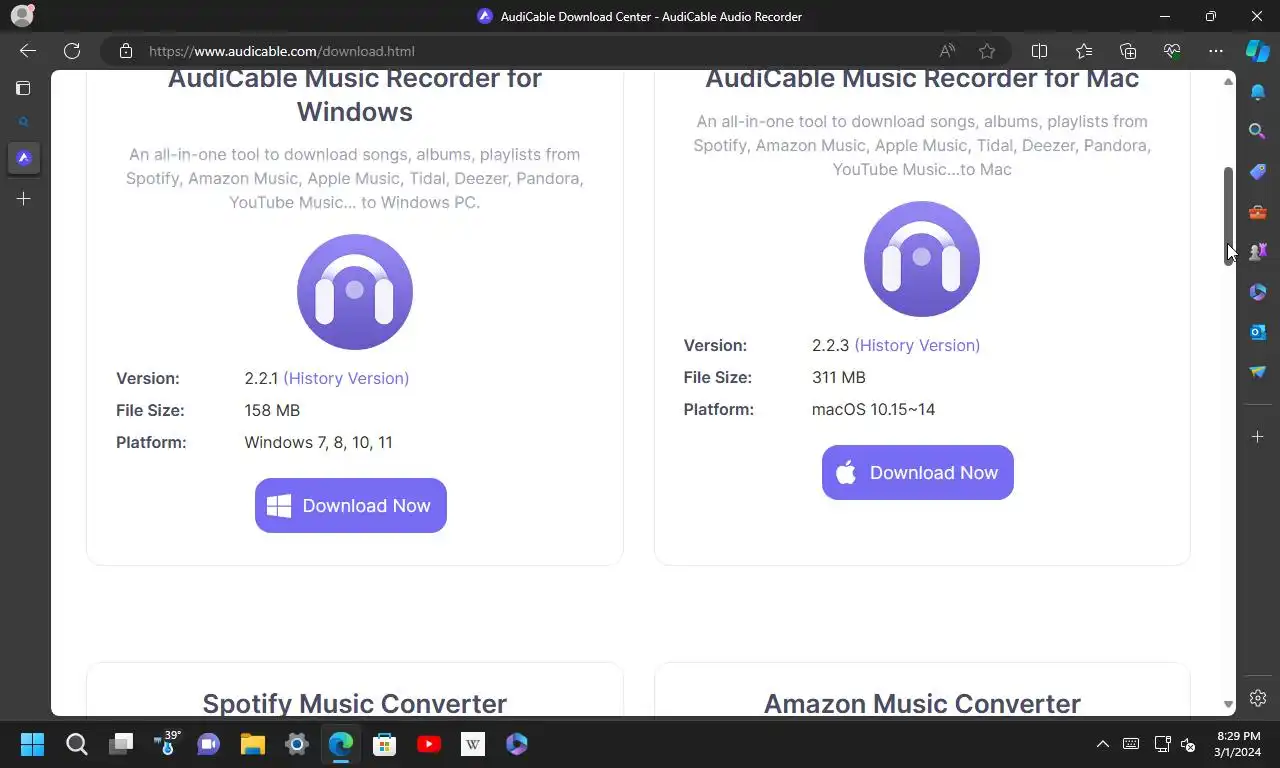This screenshot has height=768, width=1280.
Task: Open split screen view
Action: pos(1039,51)
